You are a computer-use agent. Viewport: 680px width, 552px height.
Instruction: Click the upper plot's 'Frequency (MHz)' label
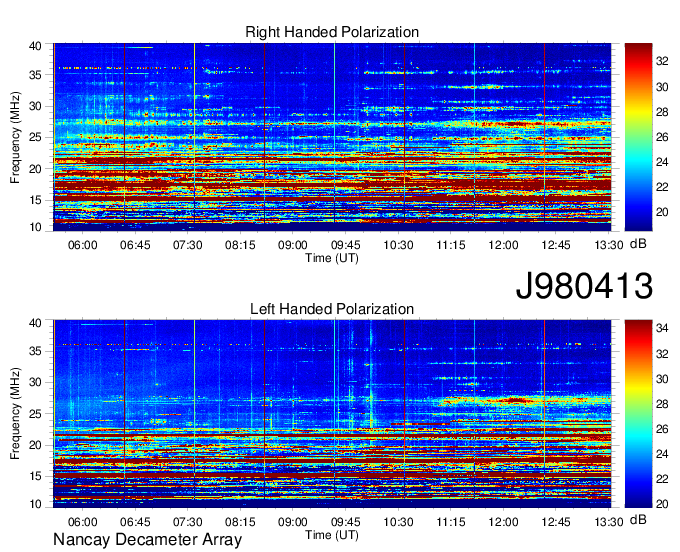click(x=15, y=137)
